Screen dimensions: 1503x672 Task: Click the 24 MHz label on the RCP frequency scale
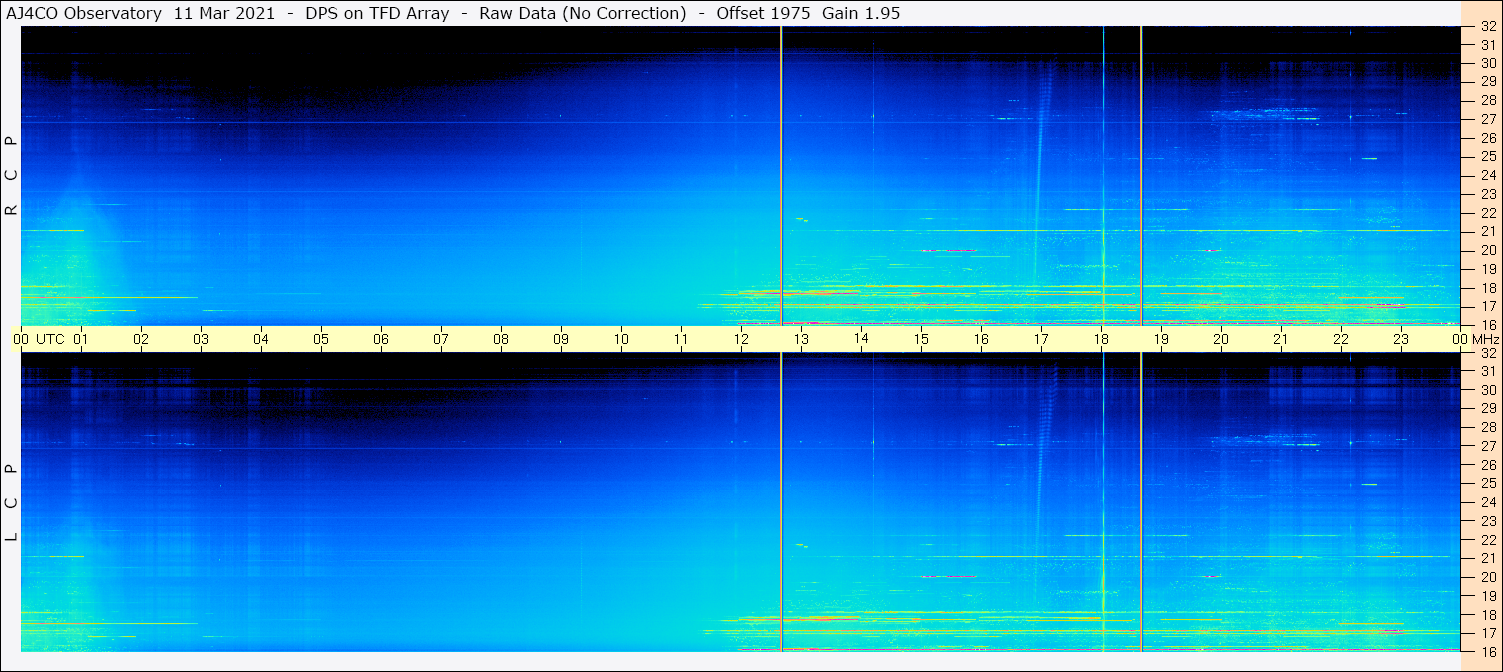coord(1487,175)
